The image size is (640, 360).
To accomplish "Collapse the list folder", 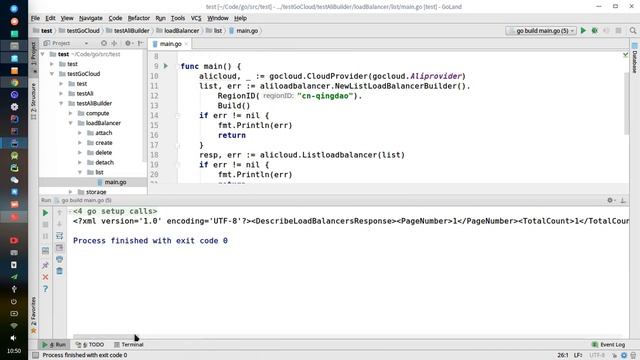I will [80, 172].
